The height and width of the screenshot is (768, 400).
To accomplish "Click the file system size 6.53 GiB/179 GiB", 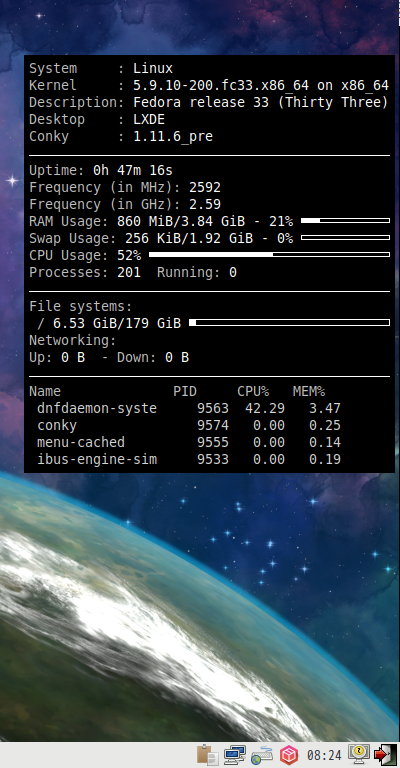I will (x=117, y=323).
